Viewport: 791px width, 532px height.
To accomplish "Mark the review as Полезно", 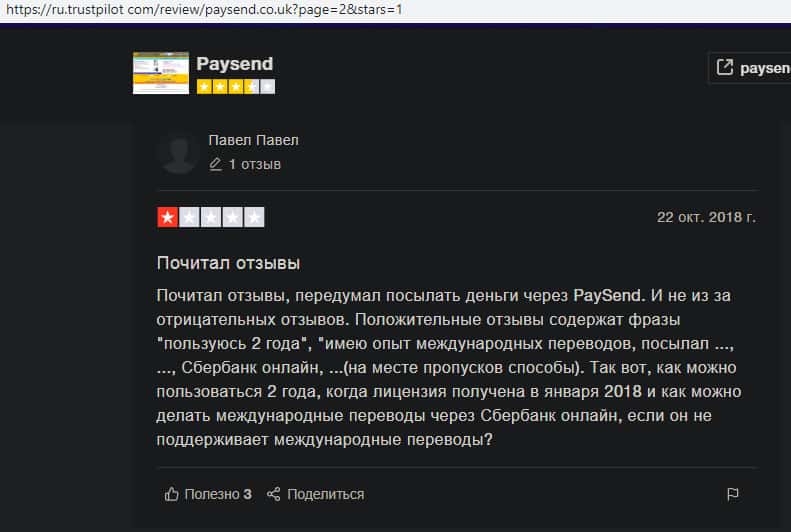I will [208, 494].
